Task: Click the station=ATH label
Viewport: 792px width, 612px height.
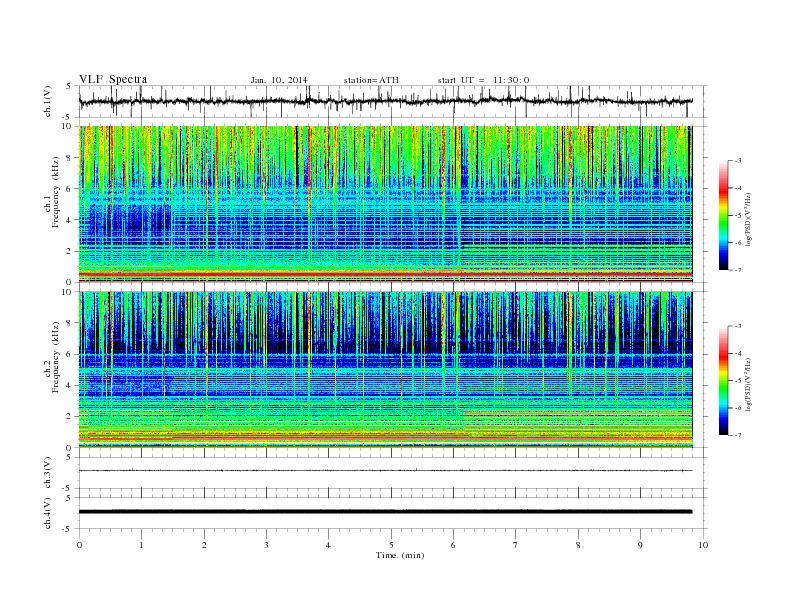Action: pyautogui.click(x=371, y=80)
